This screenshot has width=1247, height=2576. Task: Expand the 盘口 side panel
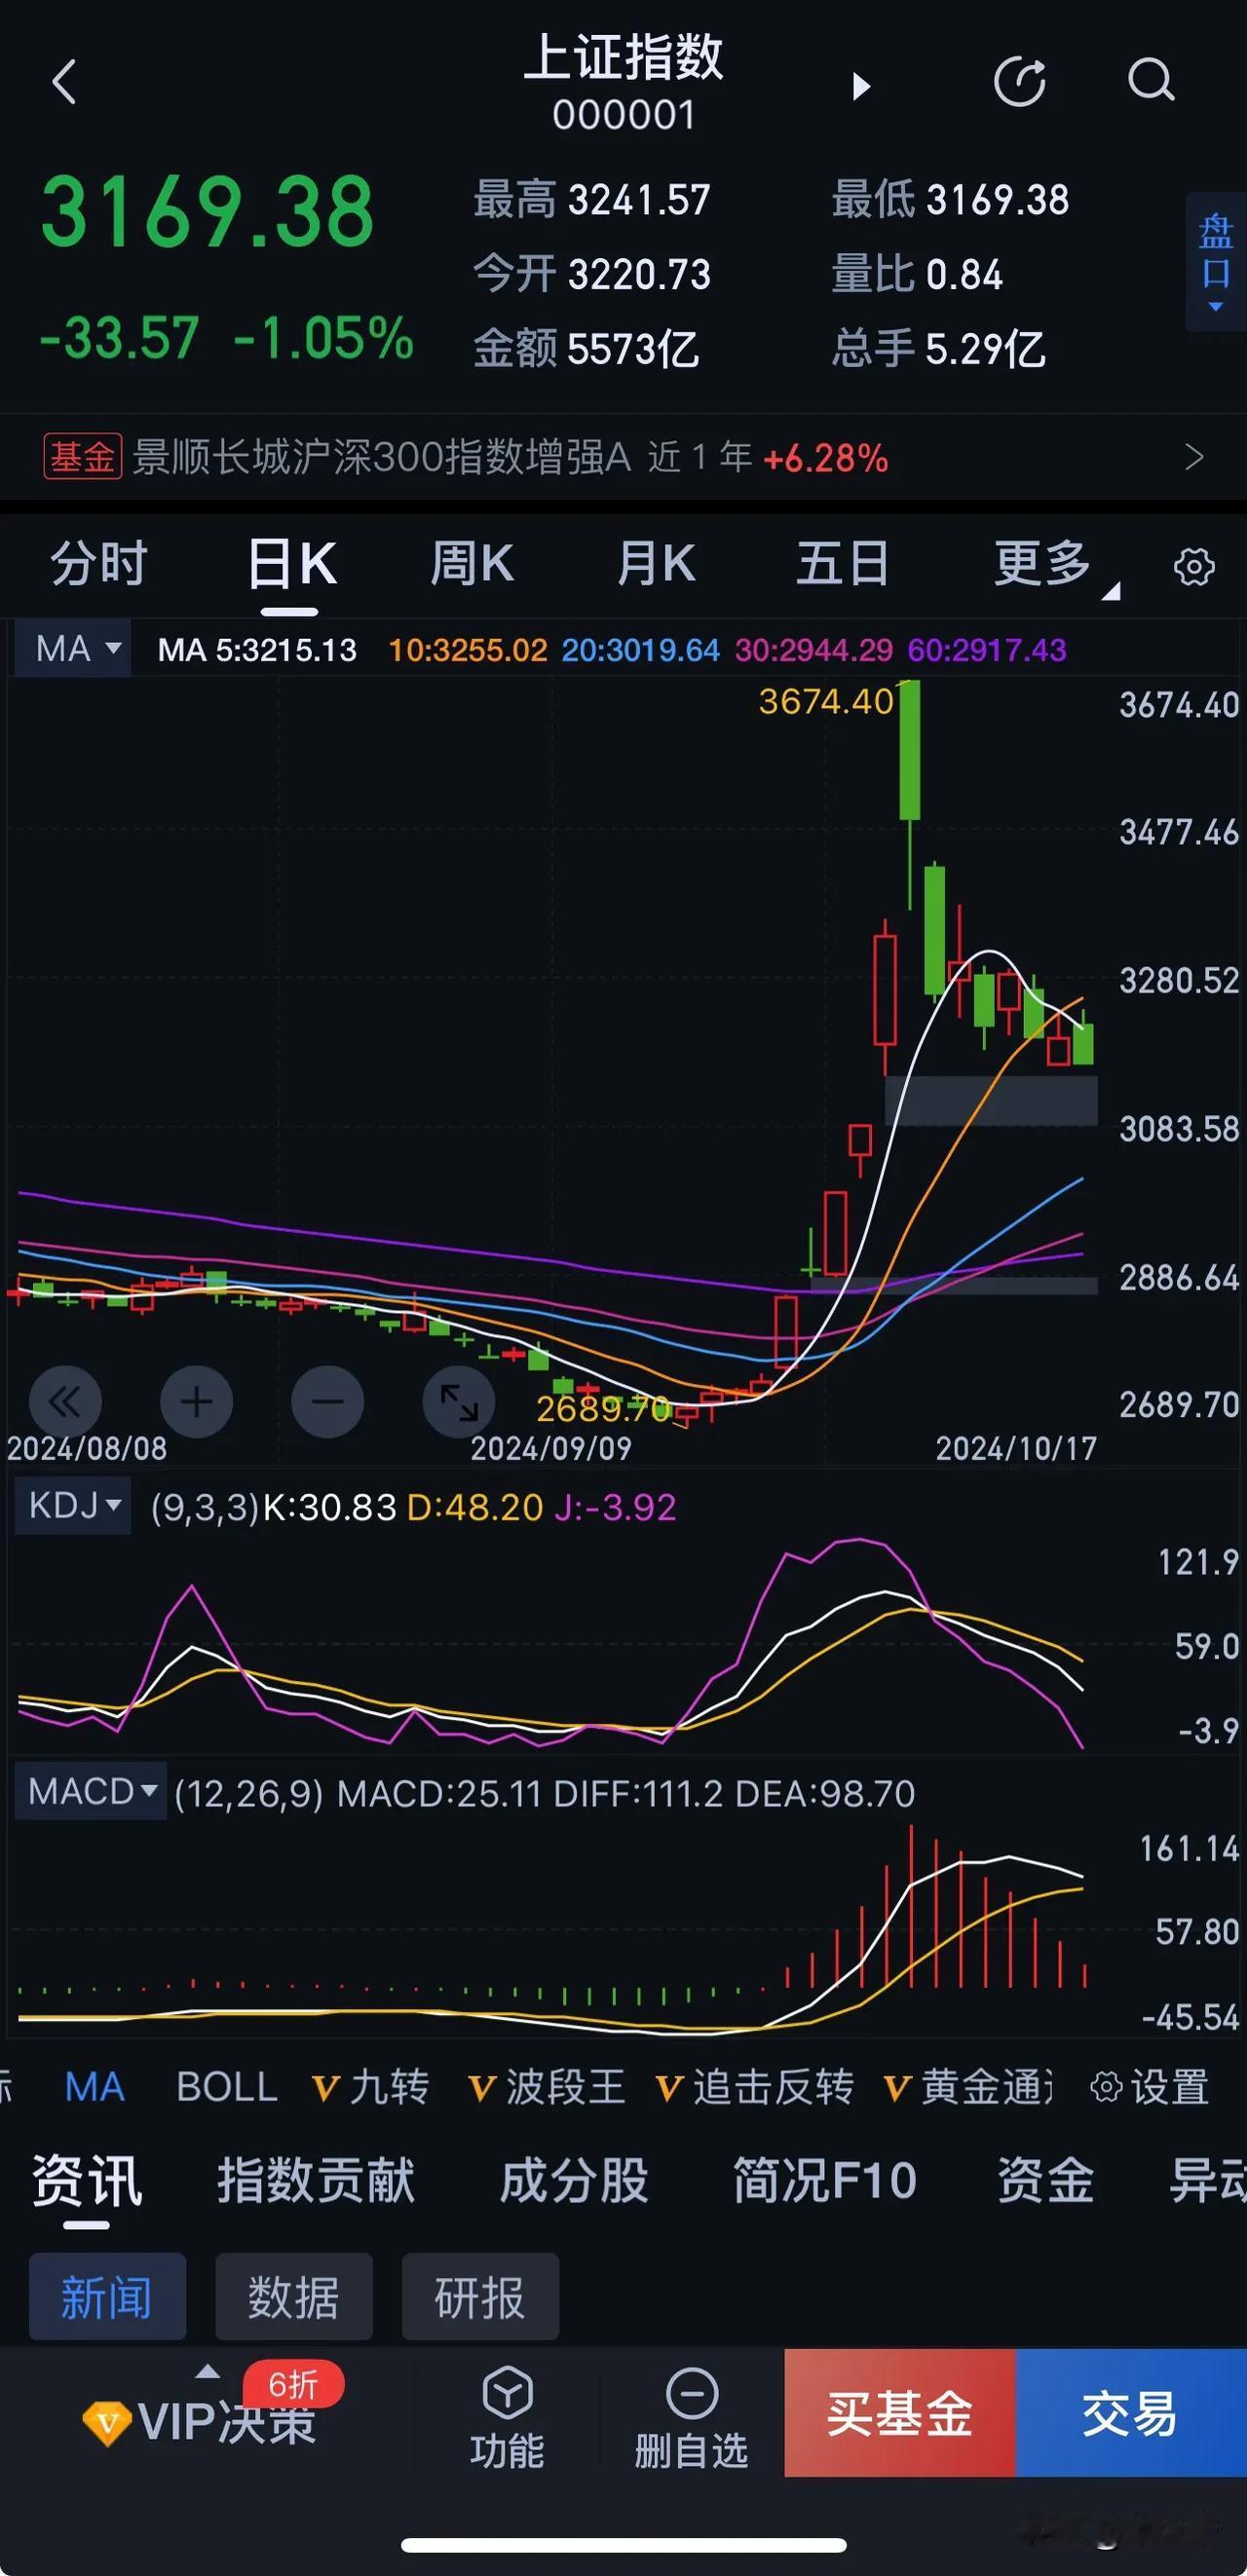click(x=1216, y=262)
